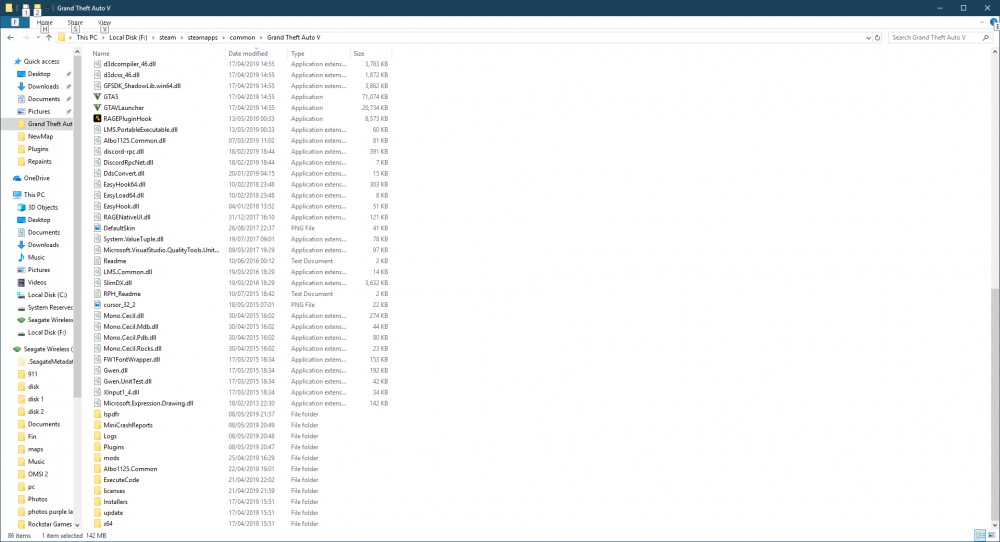
Task: Open the address bar history dropdown
Action: tap(868, 38)
